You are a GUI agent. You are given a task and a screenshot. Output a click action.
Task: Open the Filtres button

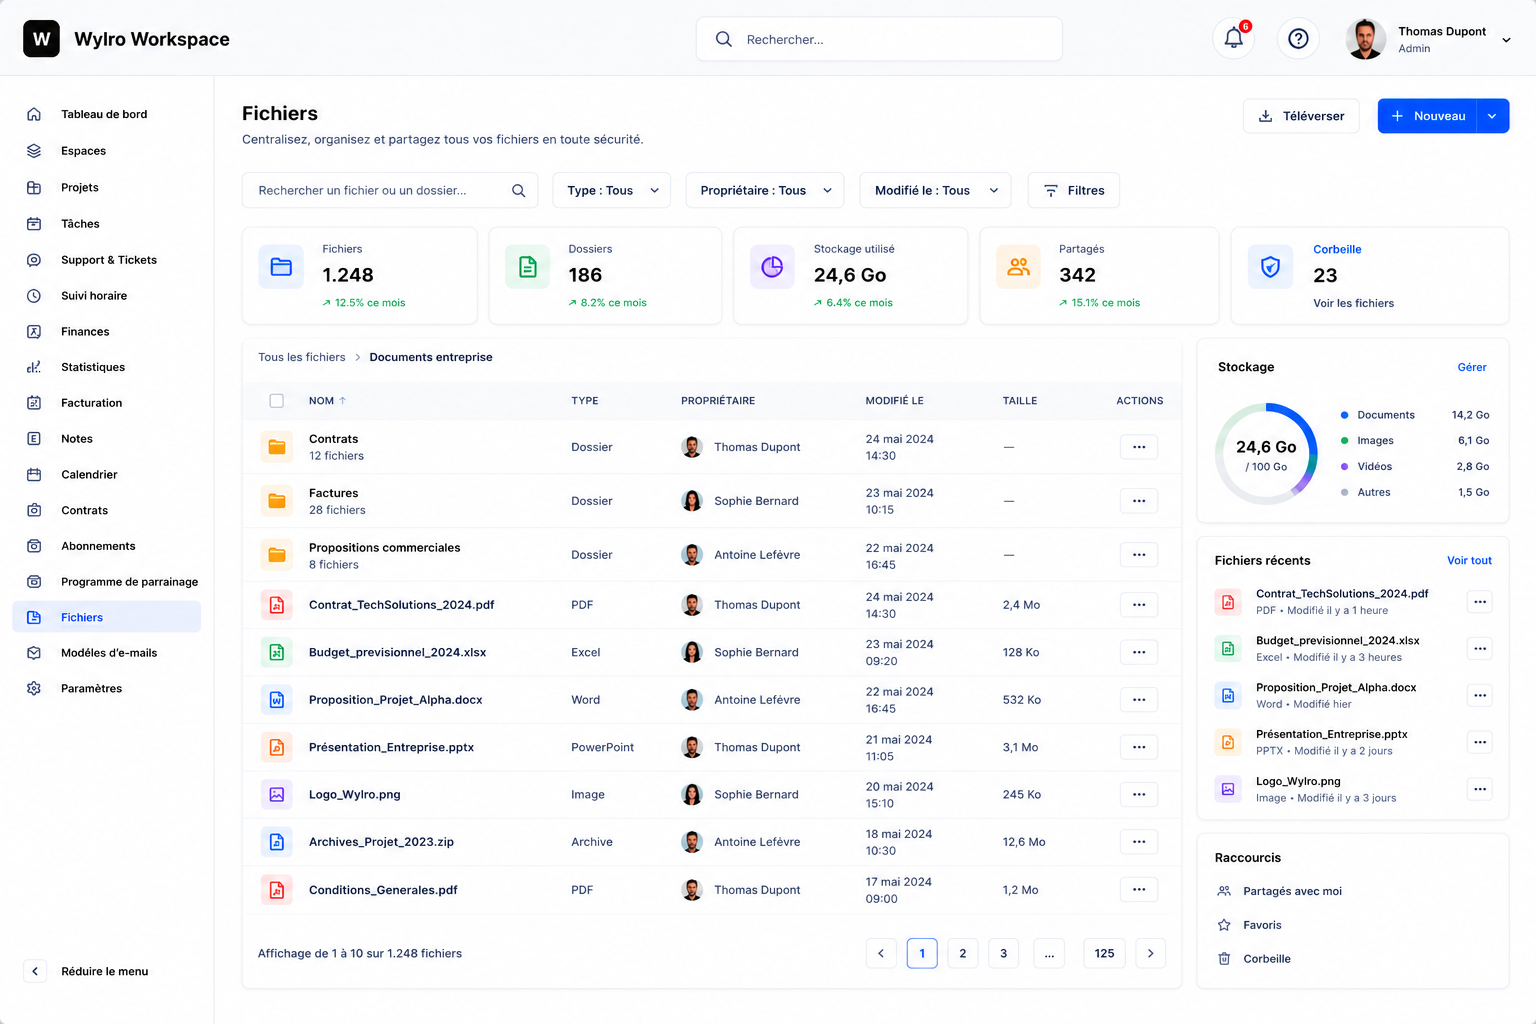pos(1074,190)
